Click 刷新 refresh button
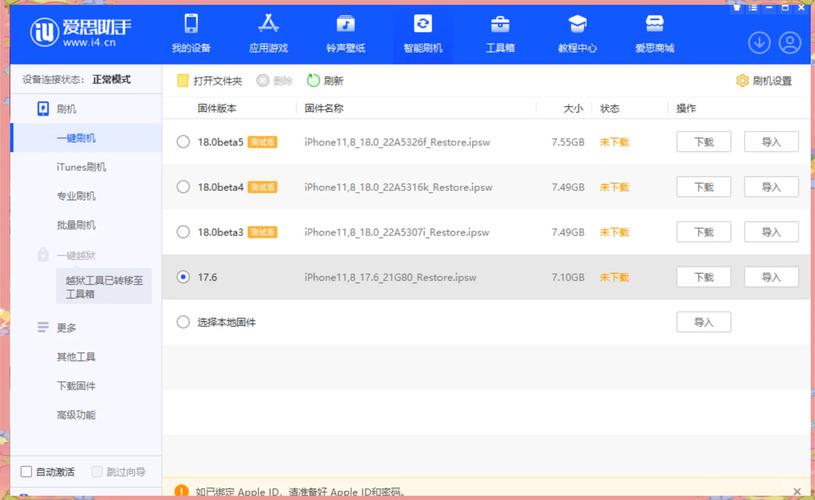 tap(325, 81)
